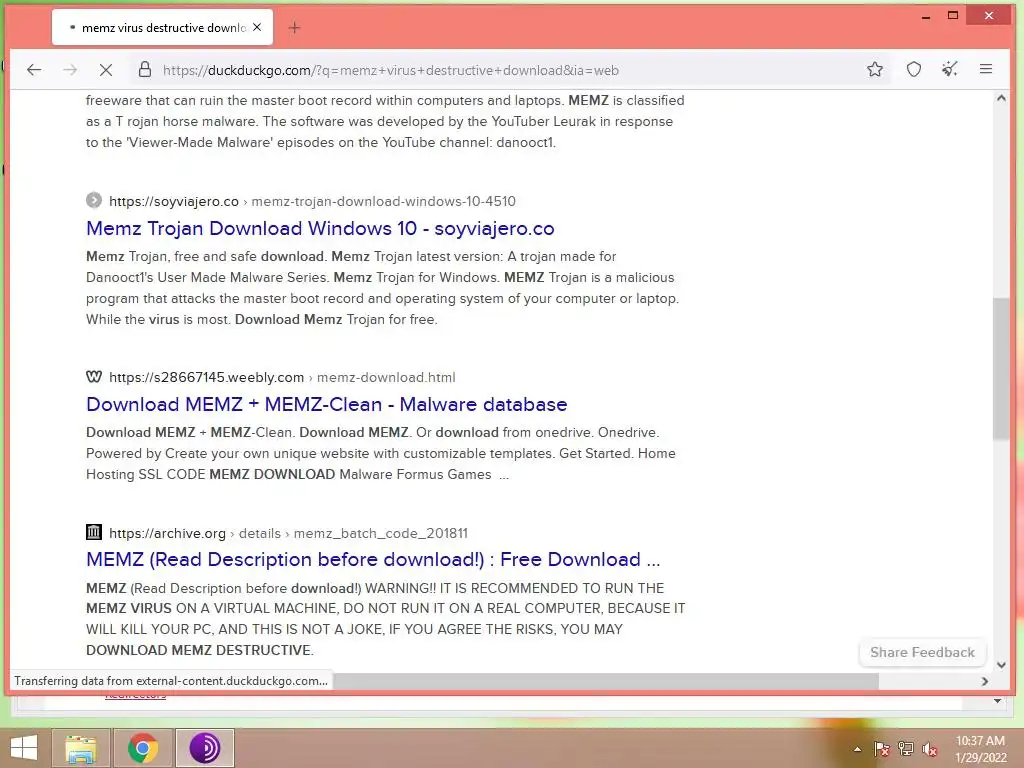The width and height of the screenshot is (1024, 768).
Task: Bookmark this page with the star icon
Action: 875,69
